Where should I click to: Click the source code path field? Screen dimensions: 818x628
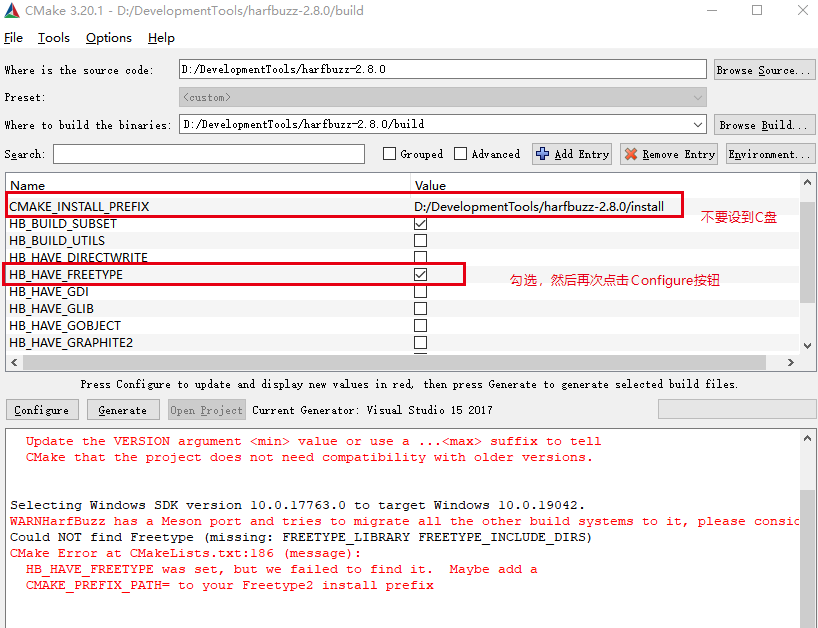coord(442,69)
